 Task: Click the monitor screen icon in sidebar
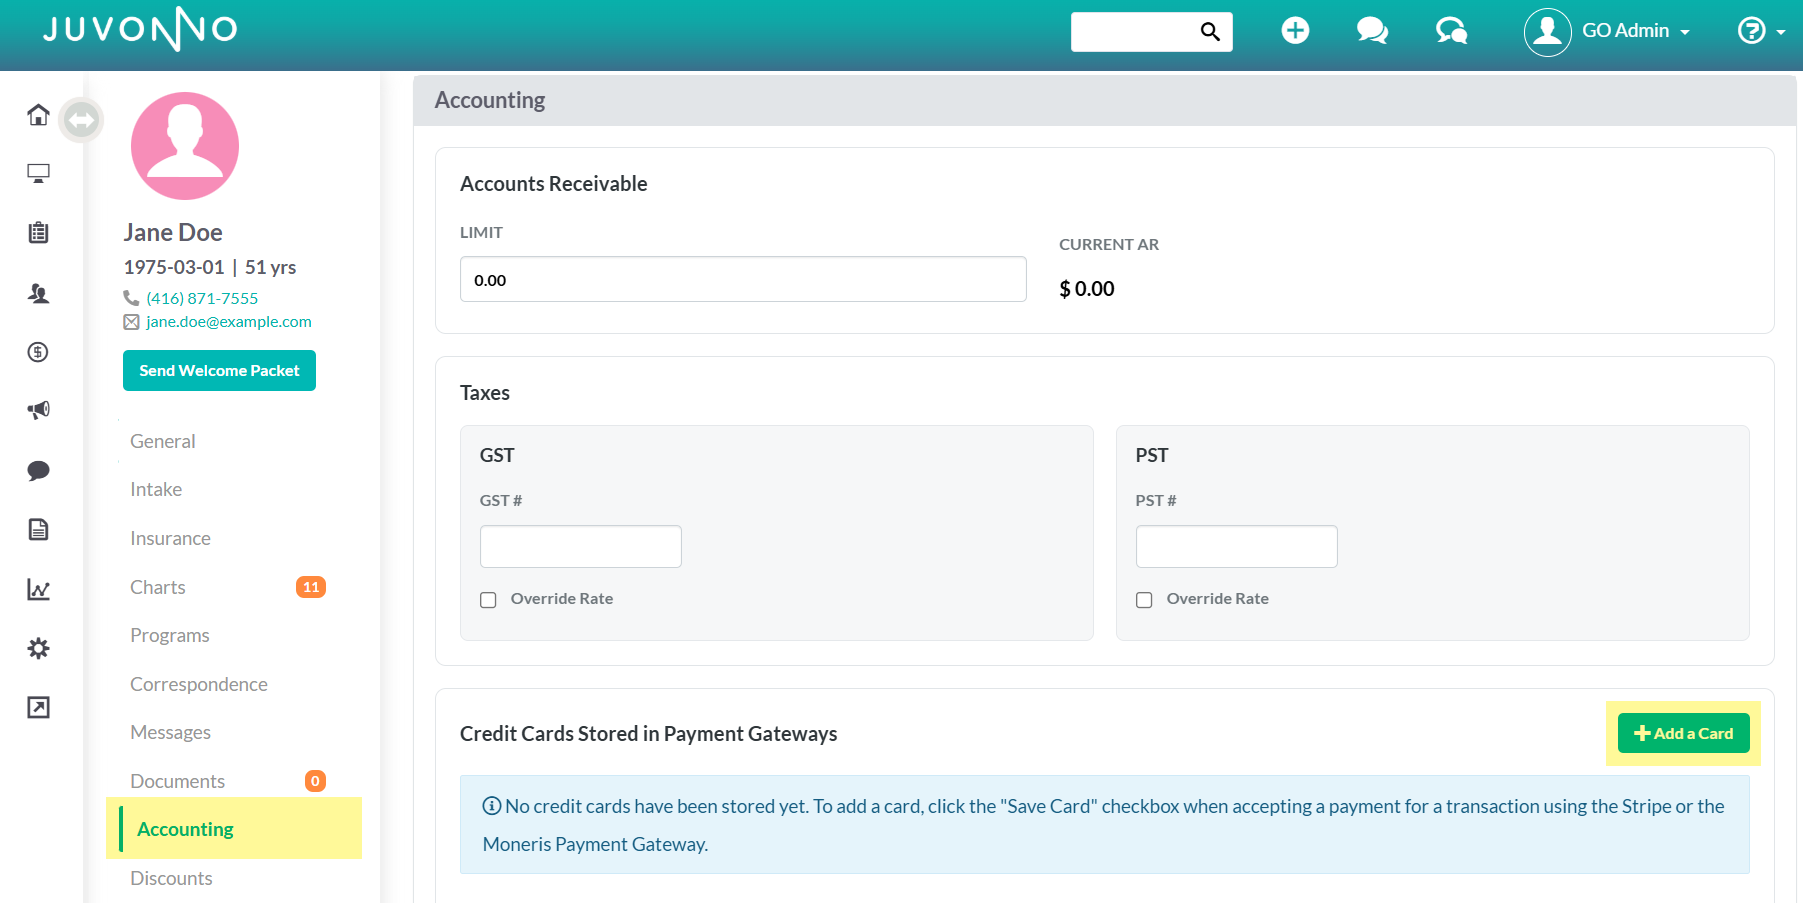point(38,174)
